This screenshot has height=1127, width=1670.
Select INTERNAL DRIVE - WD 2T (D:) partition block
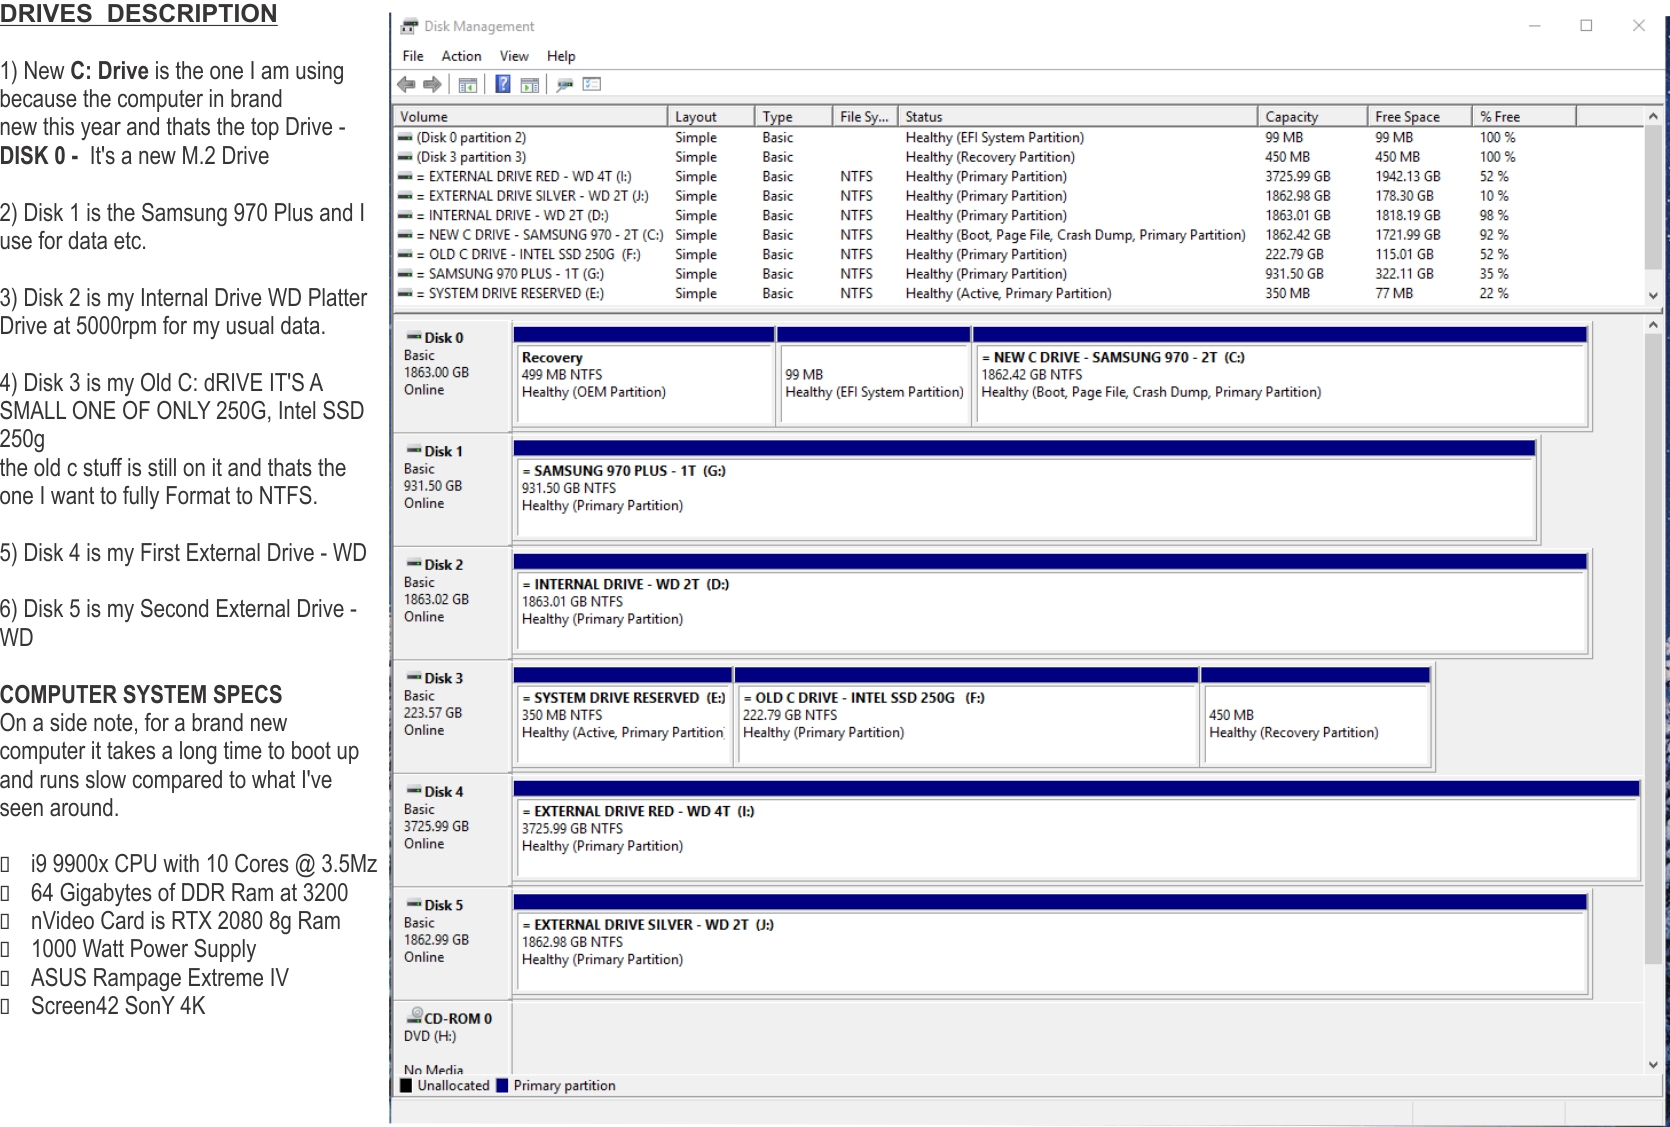tap(1050, 603)
